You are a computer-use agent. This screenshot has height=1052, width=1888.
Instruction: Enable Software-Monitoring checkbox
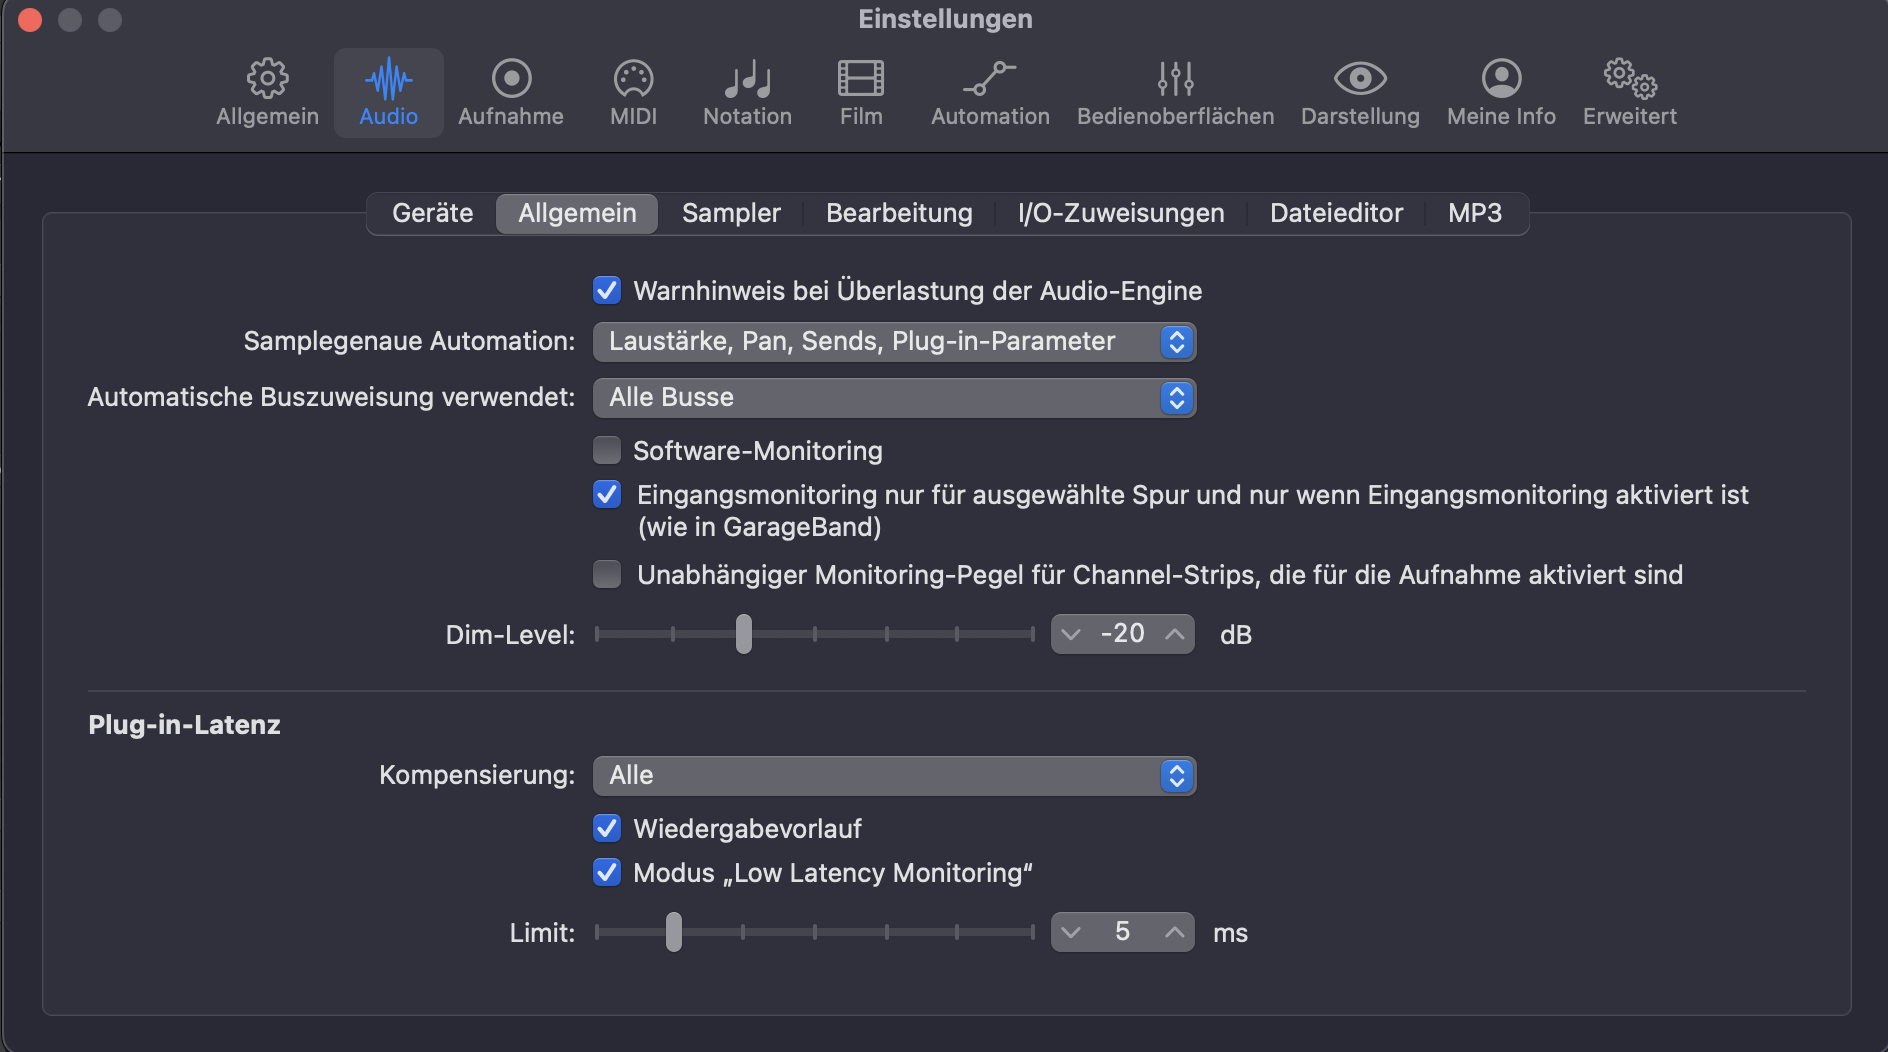coord(607,451)
